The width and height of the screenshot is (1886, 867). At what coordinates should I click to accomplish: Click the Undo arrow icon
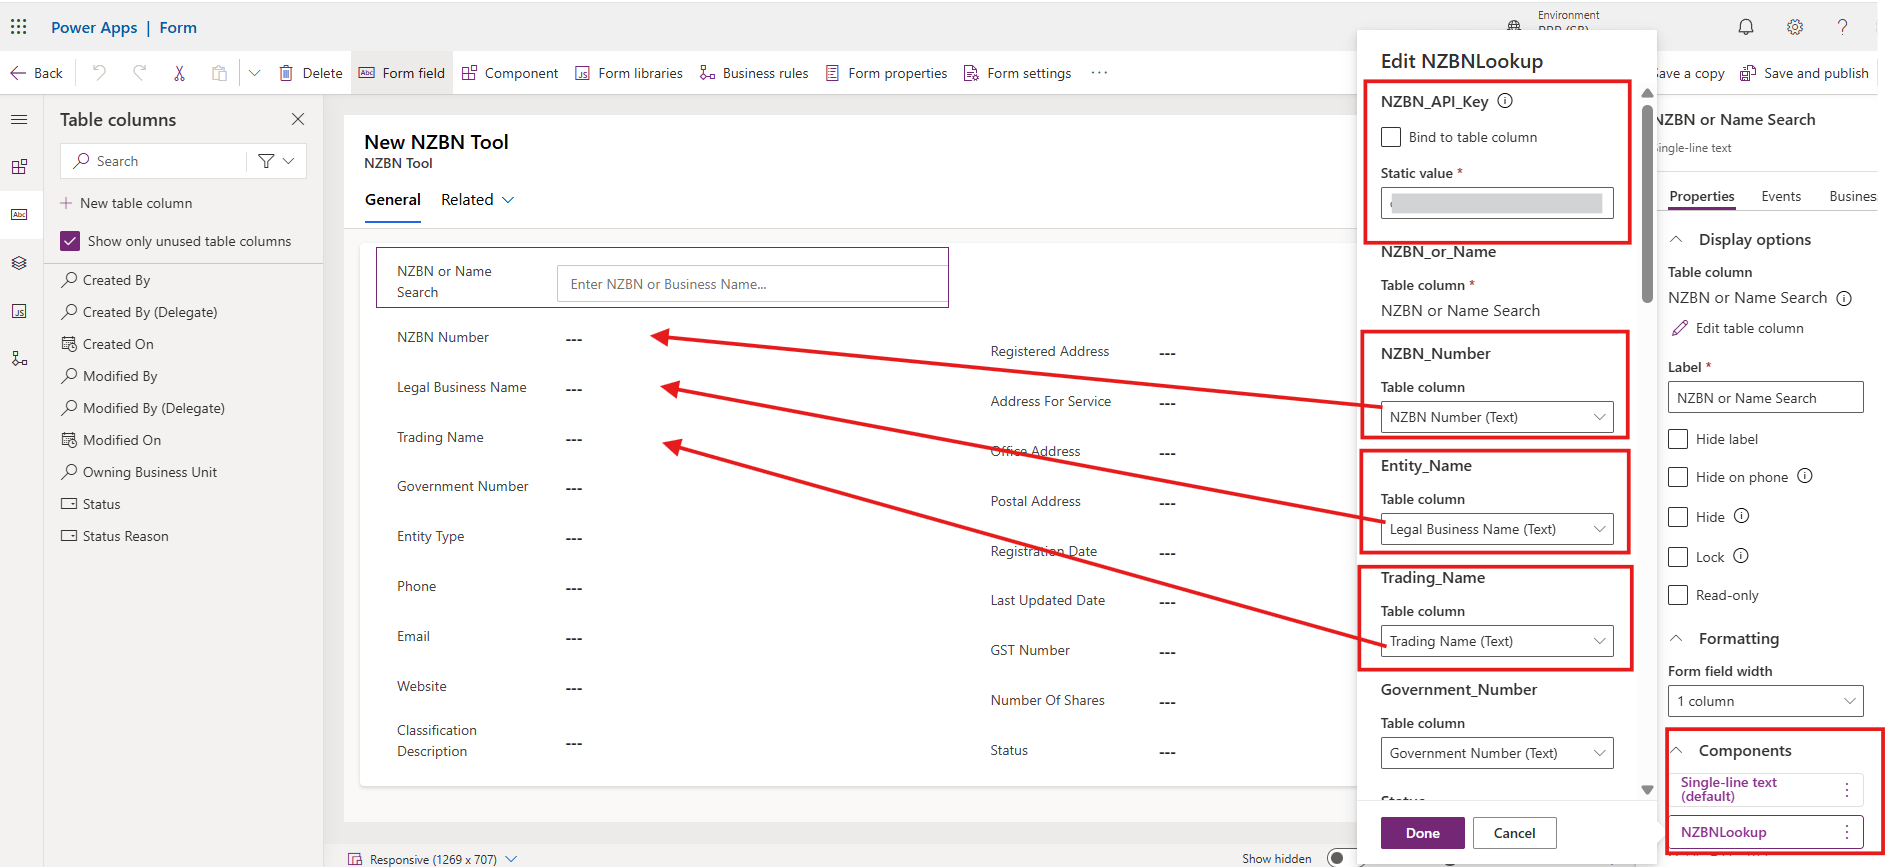(x=99, y=73)
